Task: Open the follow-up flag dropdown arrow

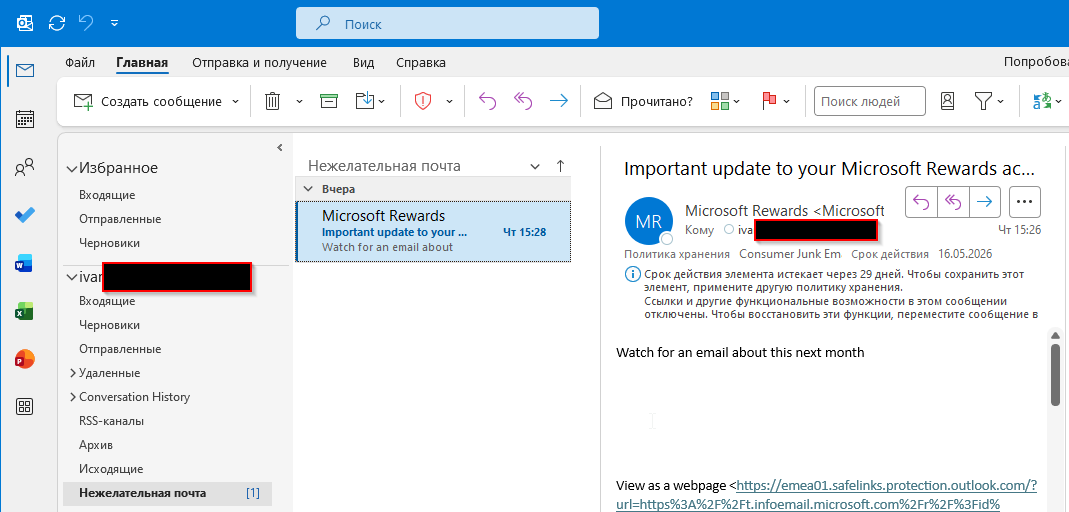Action: click(x=786, y=101)
